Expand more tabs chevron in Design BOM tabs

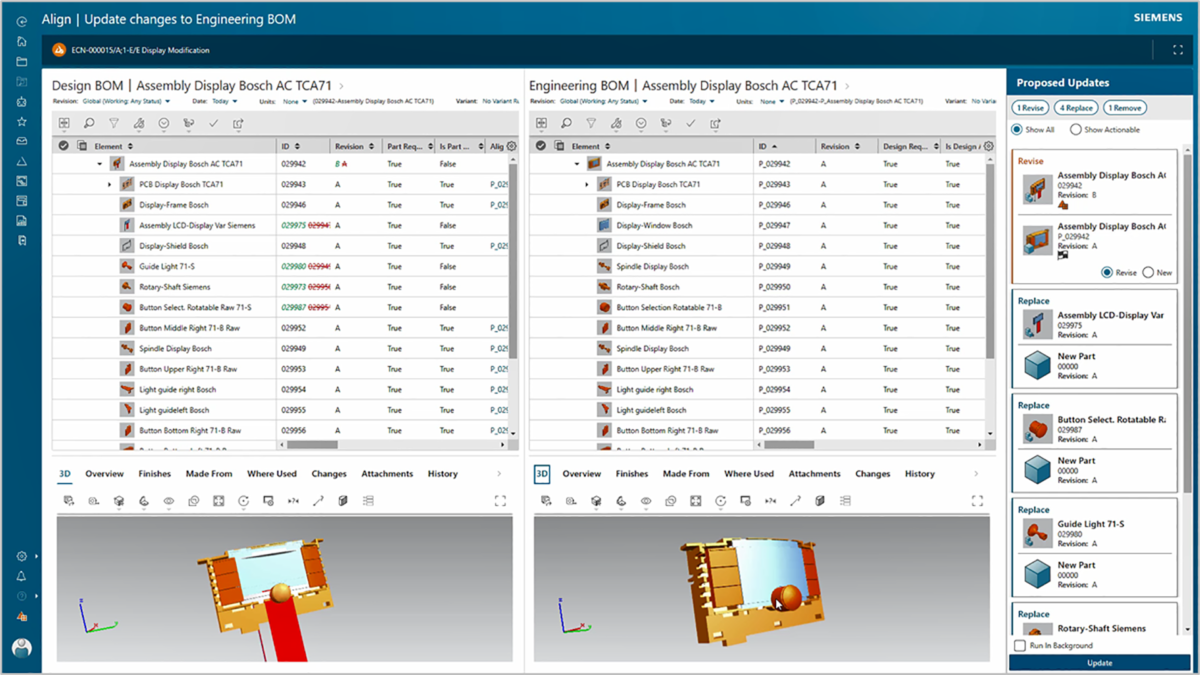(499, 474)
